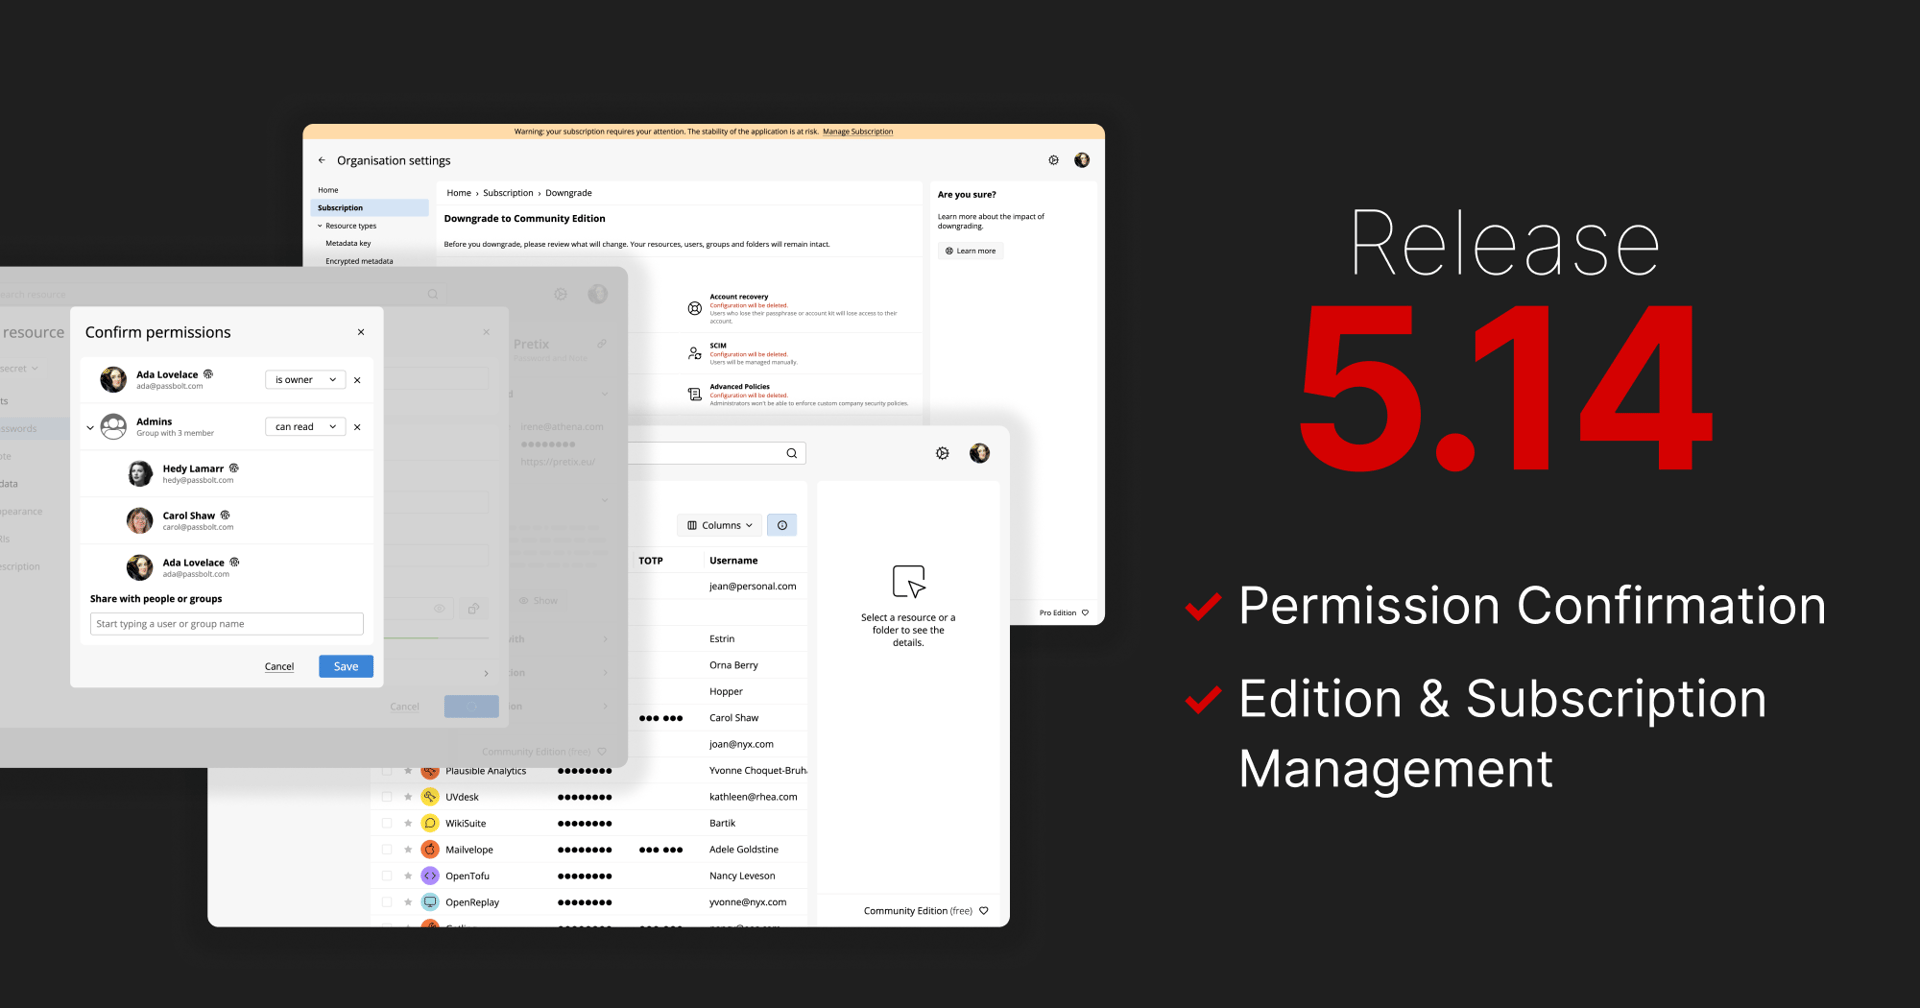The width and height of the screenshot is (1920, 1008).
Task: Collapse the Admins group member list
Action: (x=90, y=428)
